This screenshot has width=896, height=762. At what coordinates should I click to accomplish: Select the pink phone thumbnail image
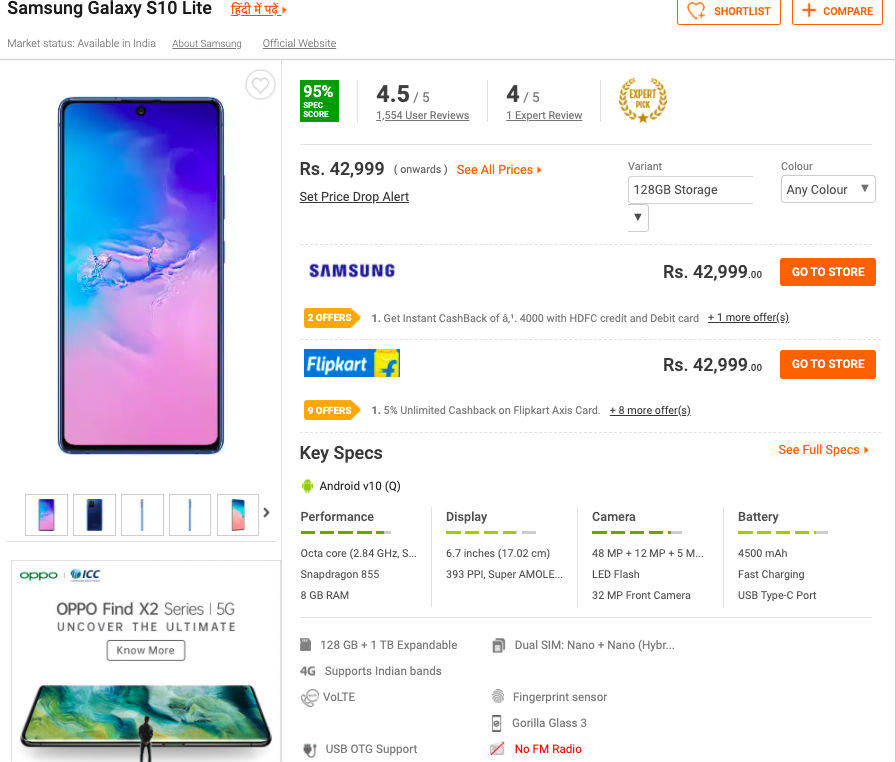point(237,514)
